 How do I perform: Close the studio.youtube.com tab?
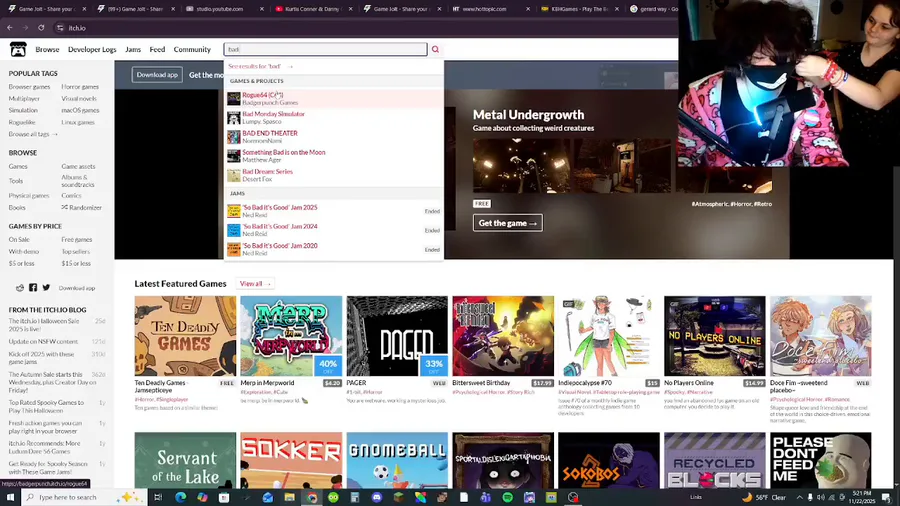point(262,9)
